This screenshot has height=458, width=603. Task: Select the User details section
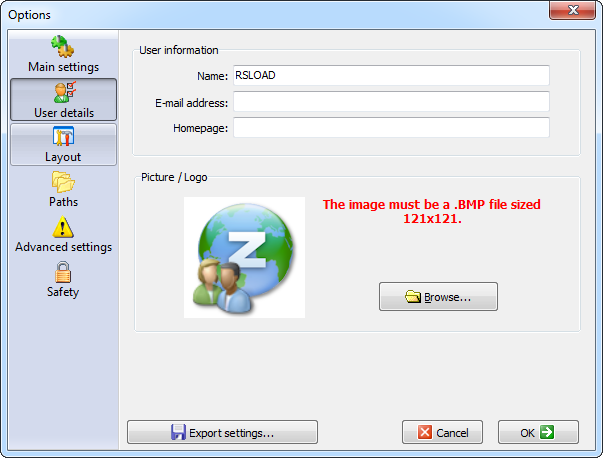point(63,100)
